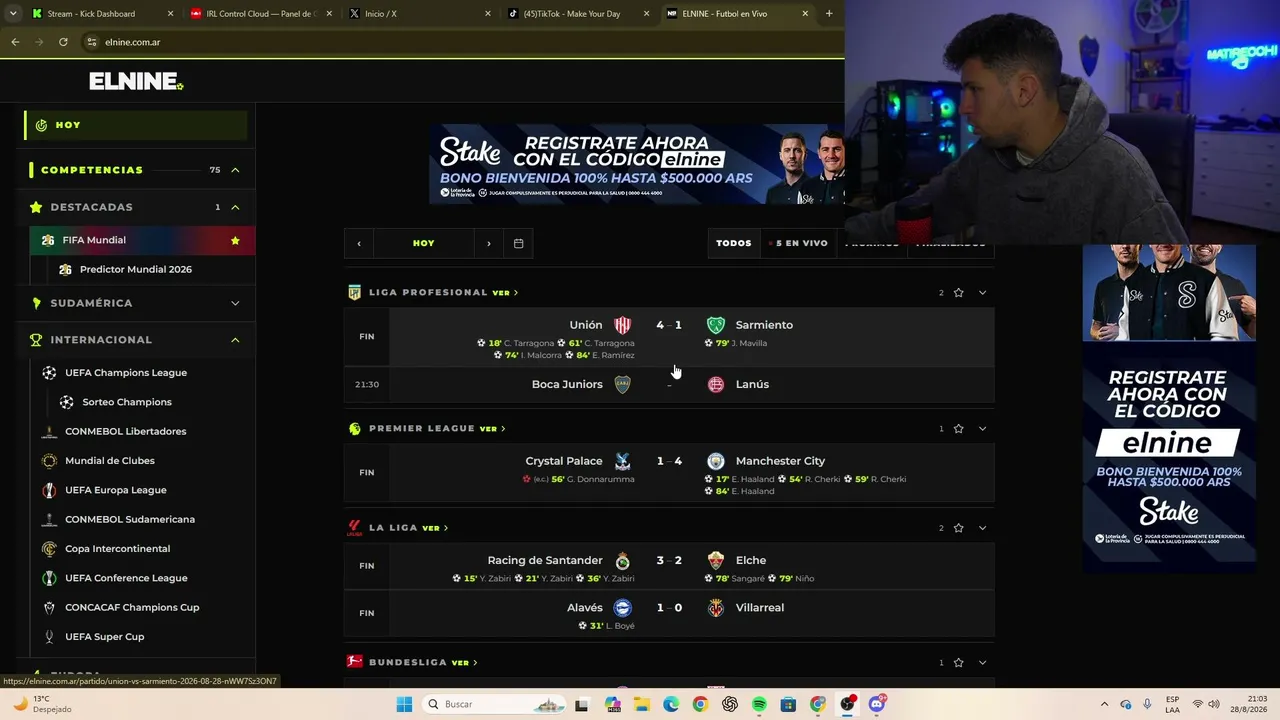This screenshot has height=720, width=1280.
Task: Click the Unión club crest
Action: (x=623, y=325)
